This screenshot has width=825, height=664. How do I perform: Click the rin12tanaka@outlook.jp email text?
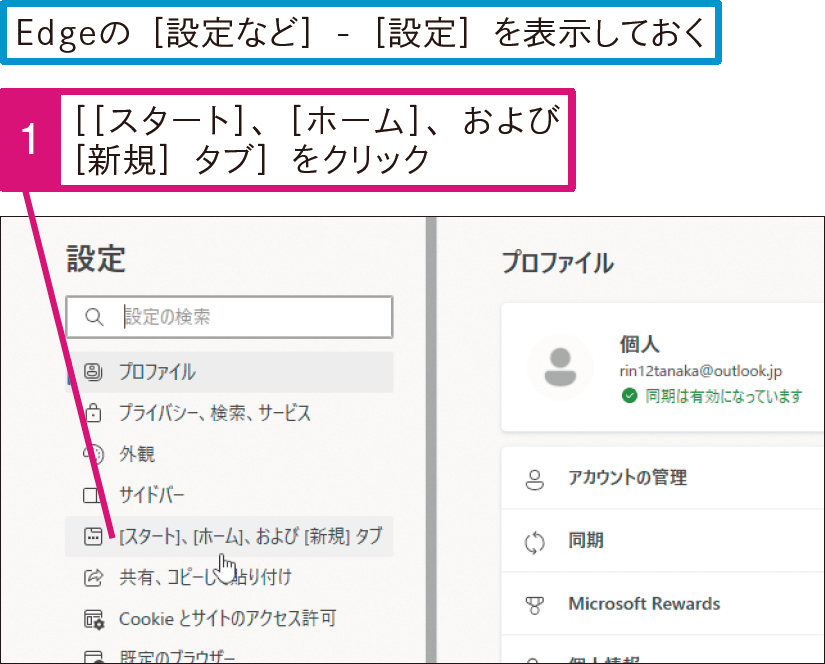tap(701, 371)
